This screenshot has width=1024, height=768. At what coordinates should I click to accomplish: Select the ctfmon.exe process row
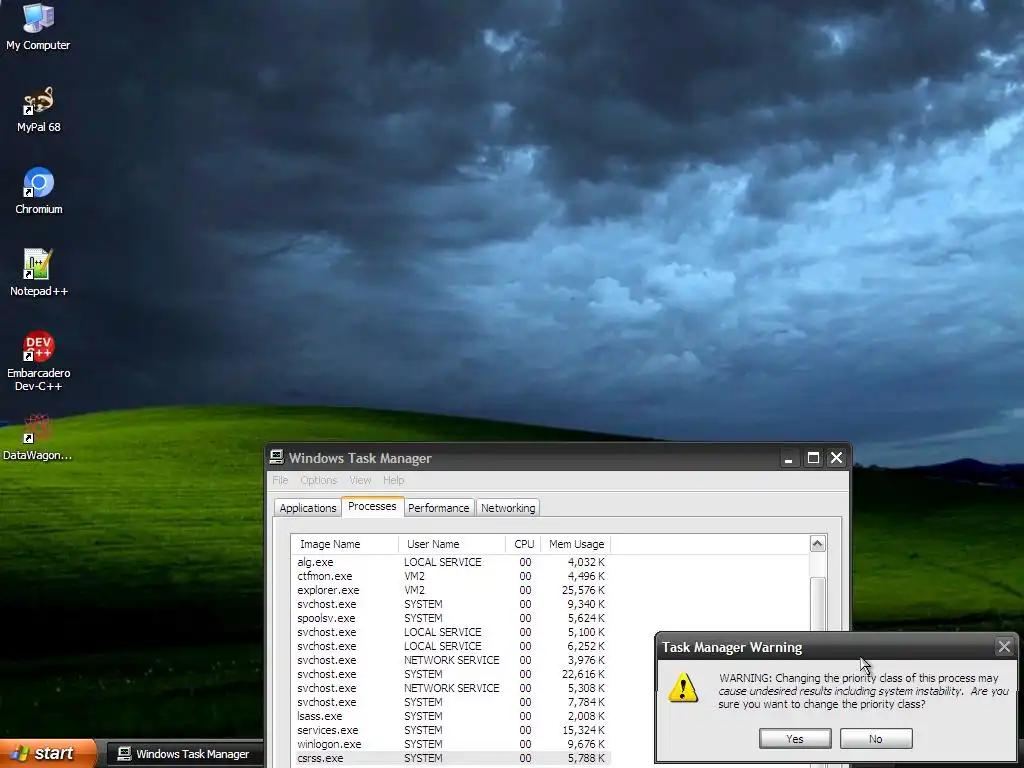[x=451, y=576]
